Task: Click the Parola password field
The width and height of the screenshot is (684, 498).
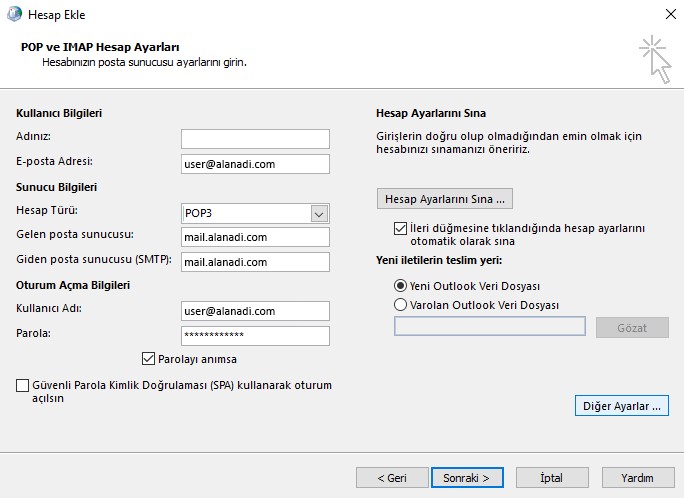Action: point(255,336)
